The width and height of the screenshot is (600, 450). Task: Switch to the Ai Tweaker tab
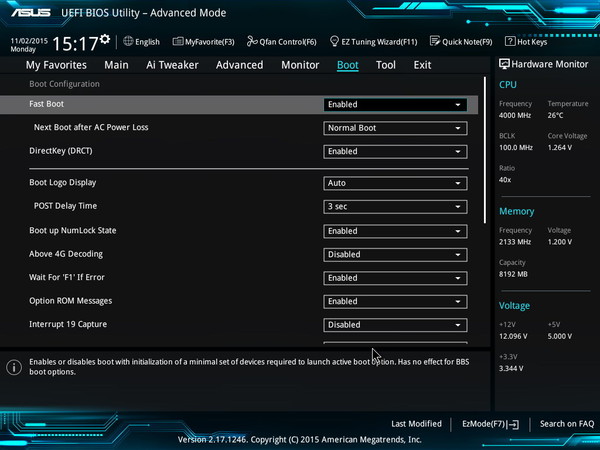[x=172, y=65]
